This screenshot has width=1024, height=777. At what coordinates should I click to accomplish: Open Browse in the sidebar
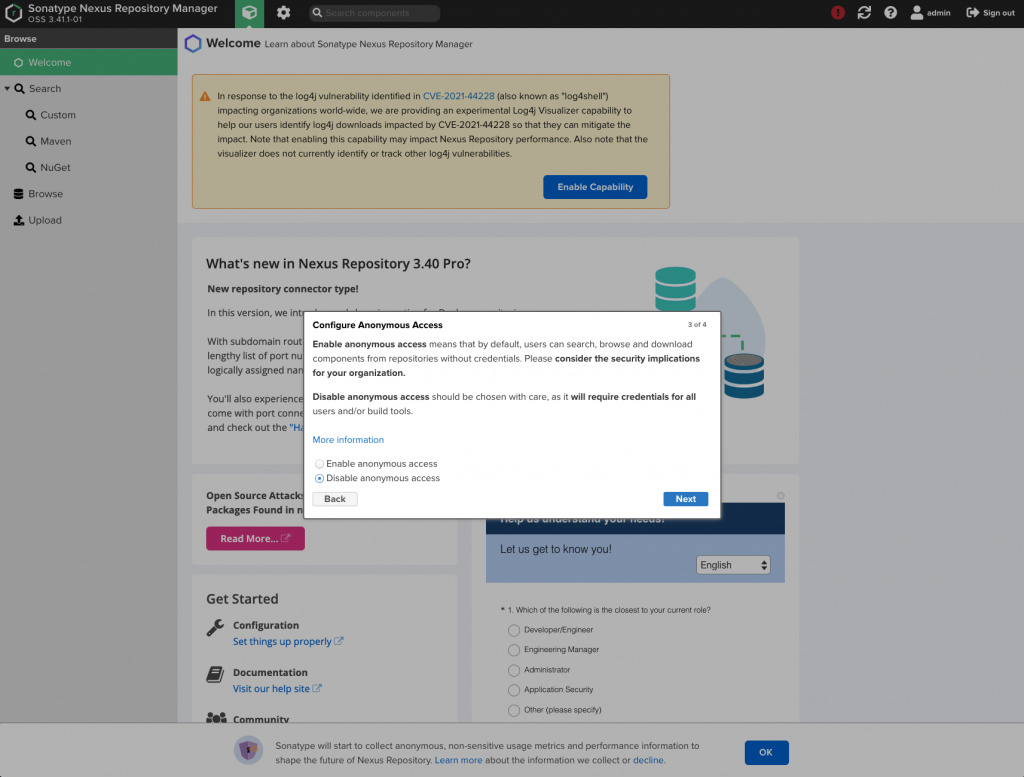(45, 194)
